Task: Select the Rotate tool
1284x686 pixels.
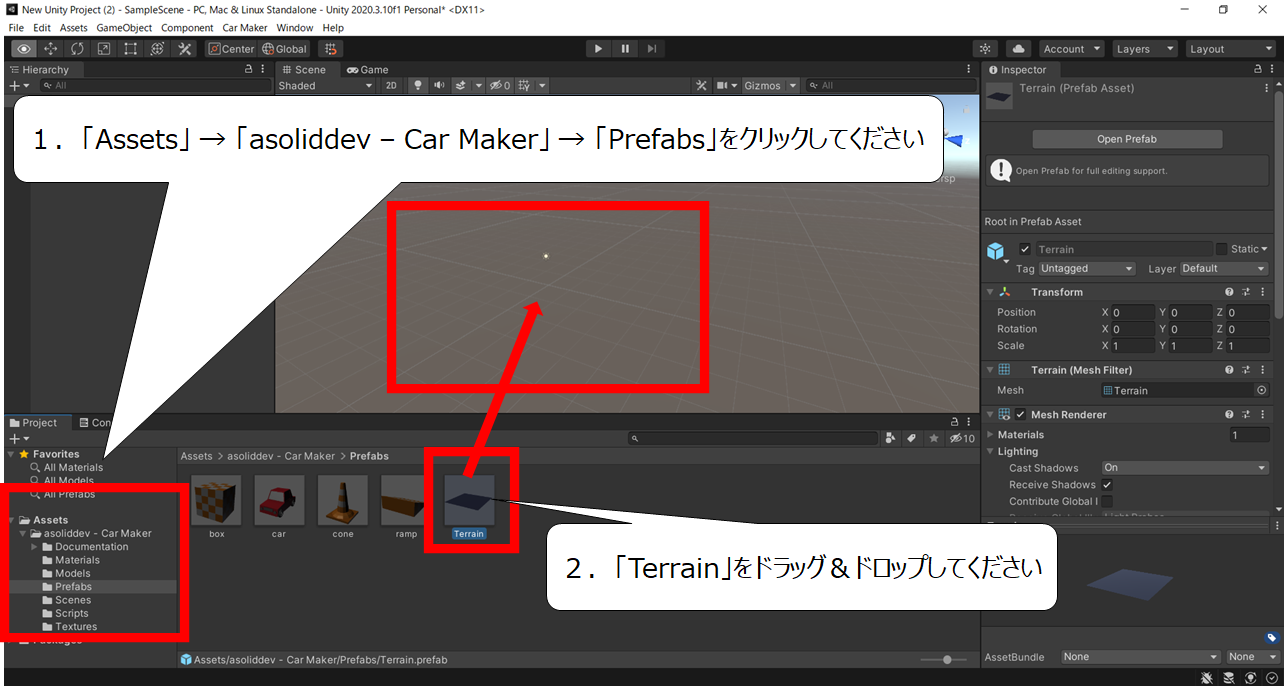Action: click(x=78, y=49)
